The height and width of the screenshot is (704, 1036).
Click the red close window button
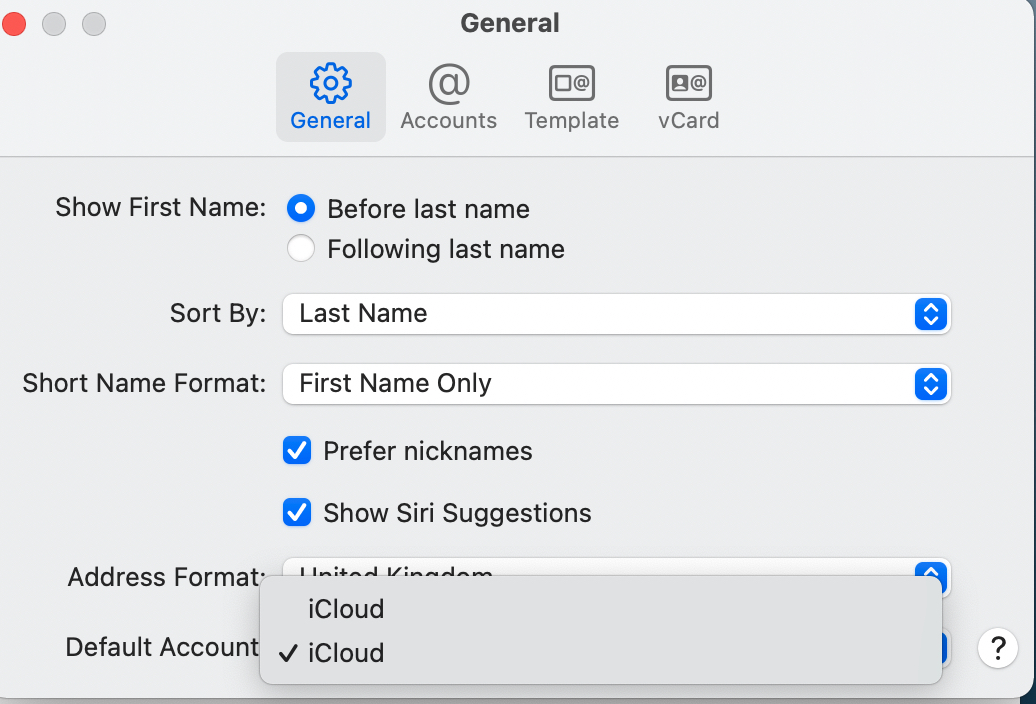click(x=15, y=24)
